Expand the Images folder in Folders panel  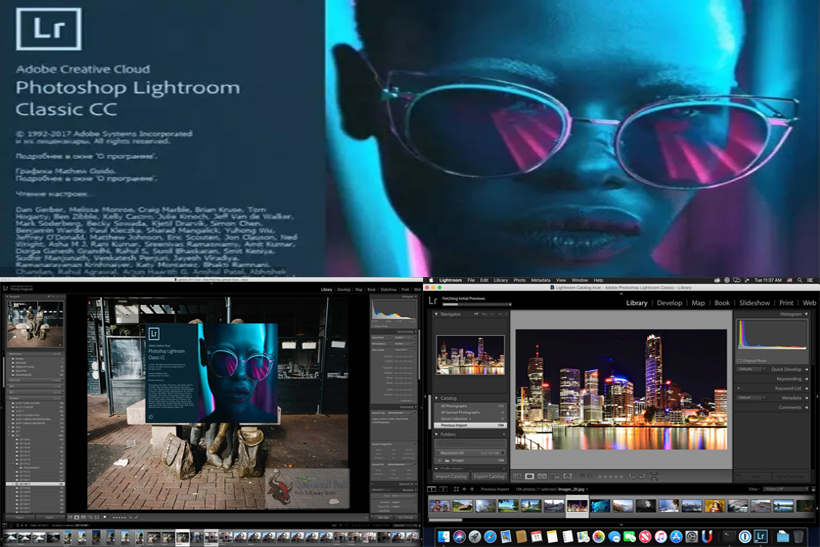[x=439, y=461]
